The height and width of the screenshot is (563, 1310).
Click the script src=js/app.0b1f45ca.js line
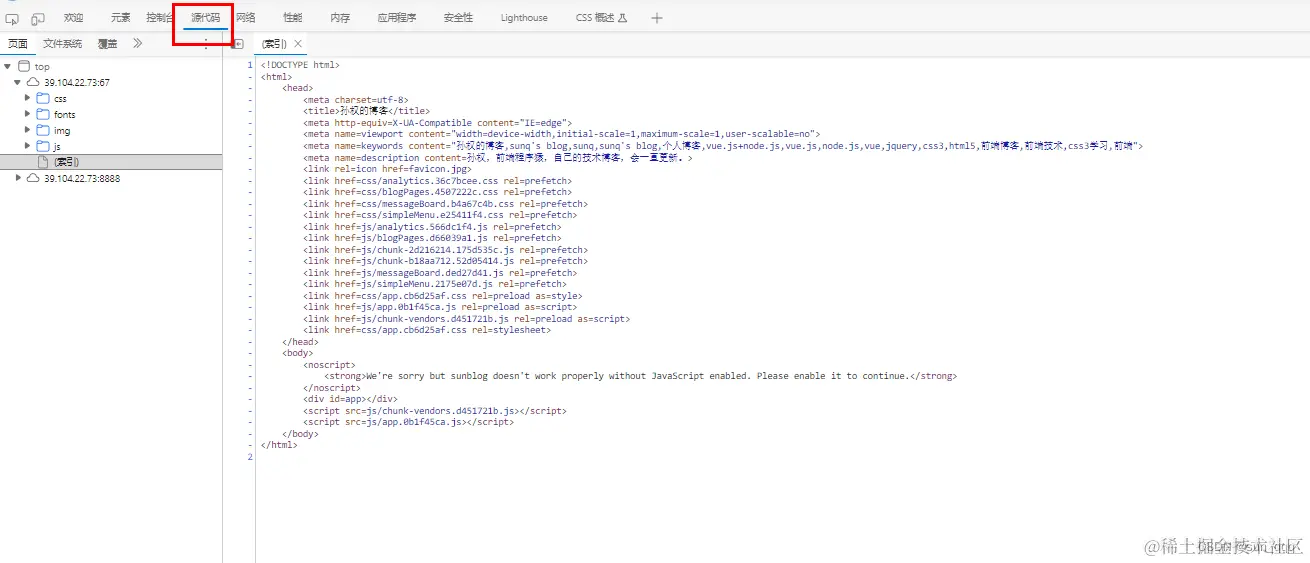409,422
